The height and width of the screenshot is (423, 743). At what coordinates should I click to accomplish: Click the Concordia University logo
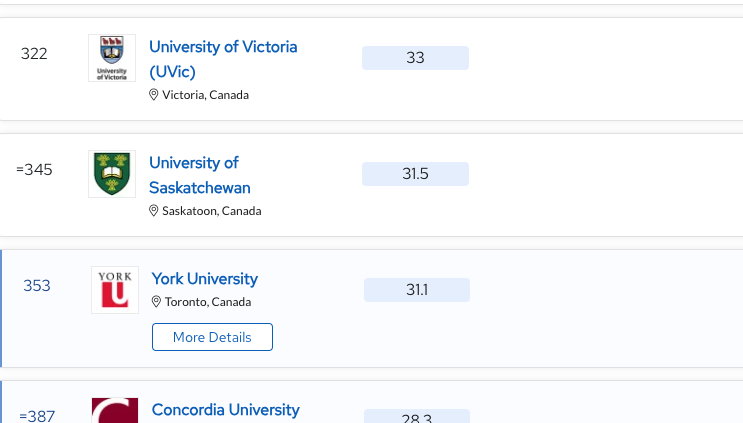click(115, 410)
